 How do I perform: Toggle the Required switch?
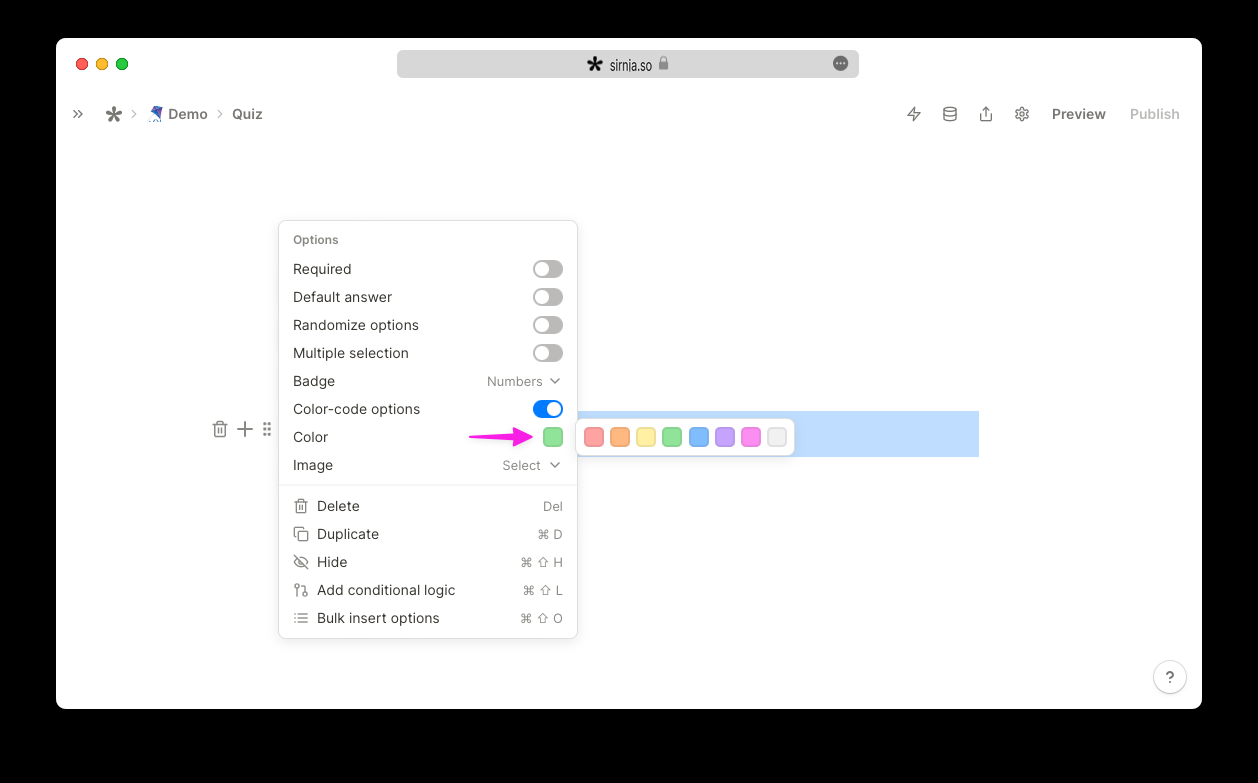(548, 269)
